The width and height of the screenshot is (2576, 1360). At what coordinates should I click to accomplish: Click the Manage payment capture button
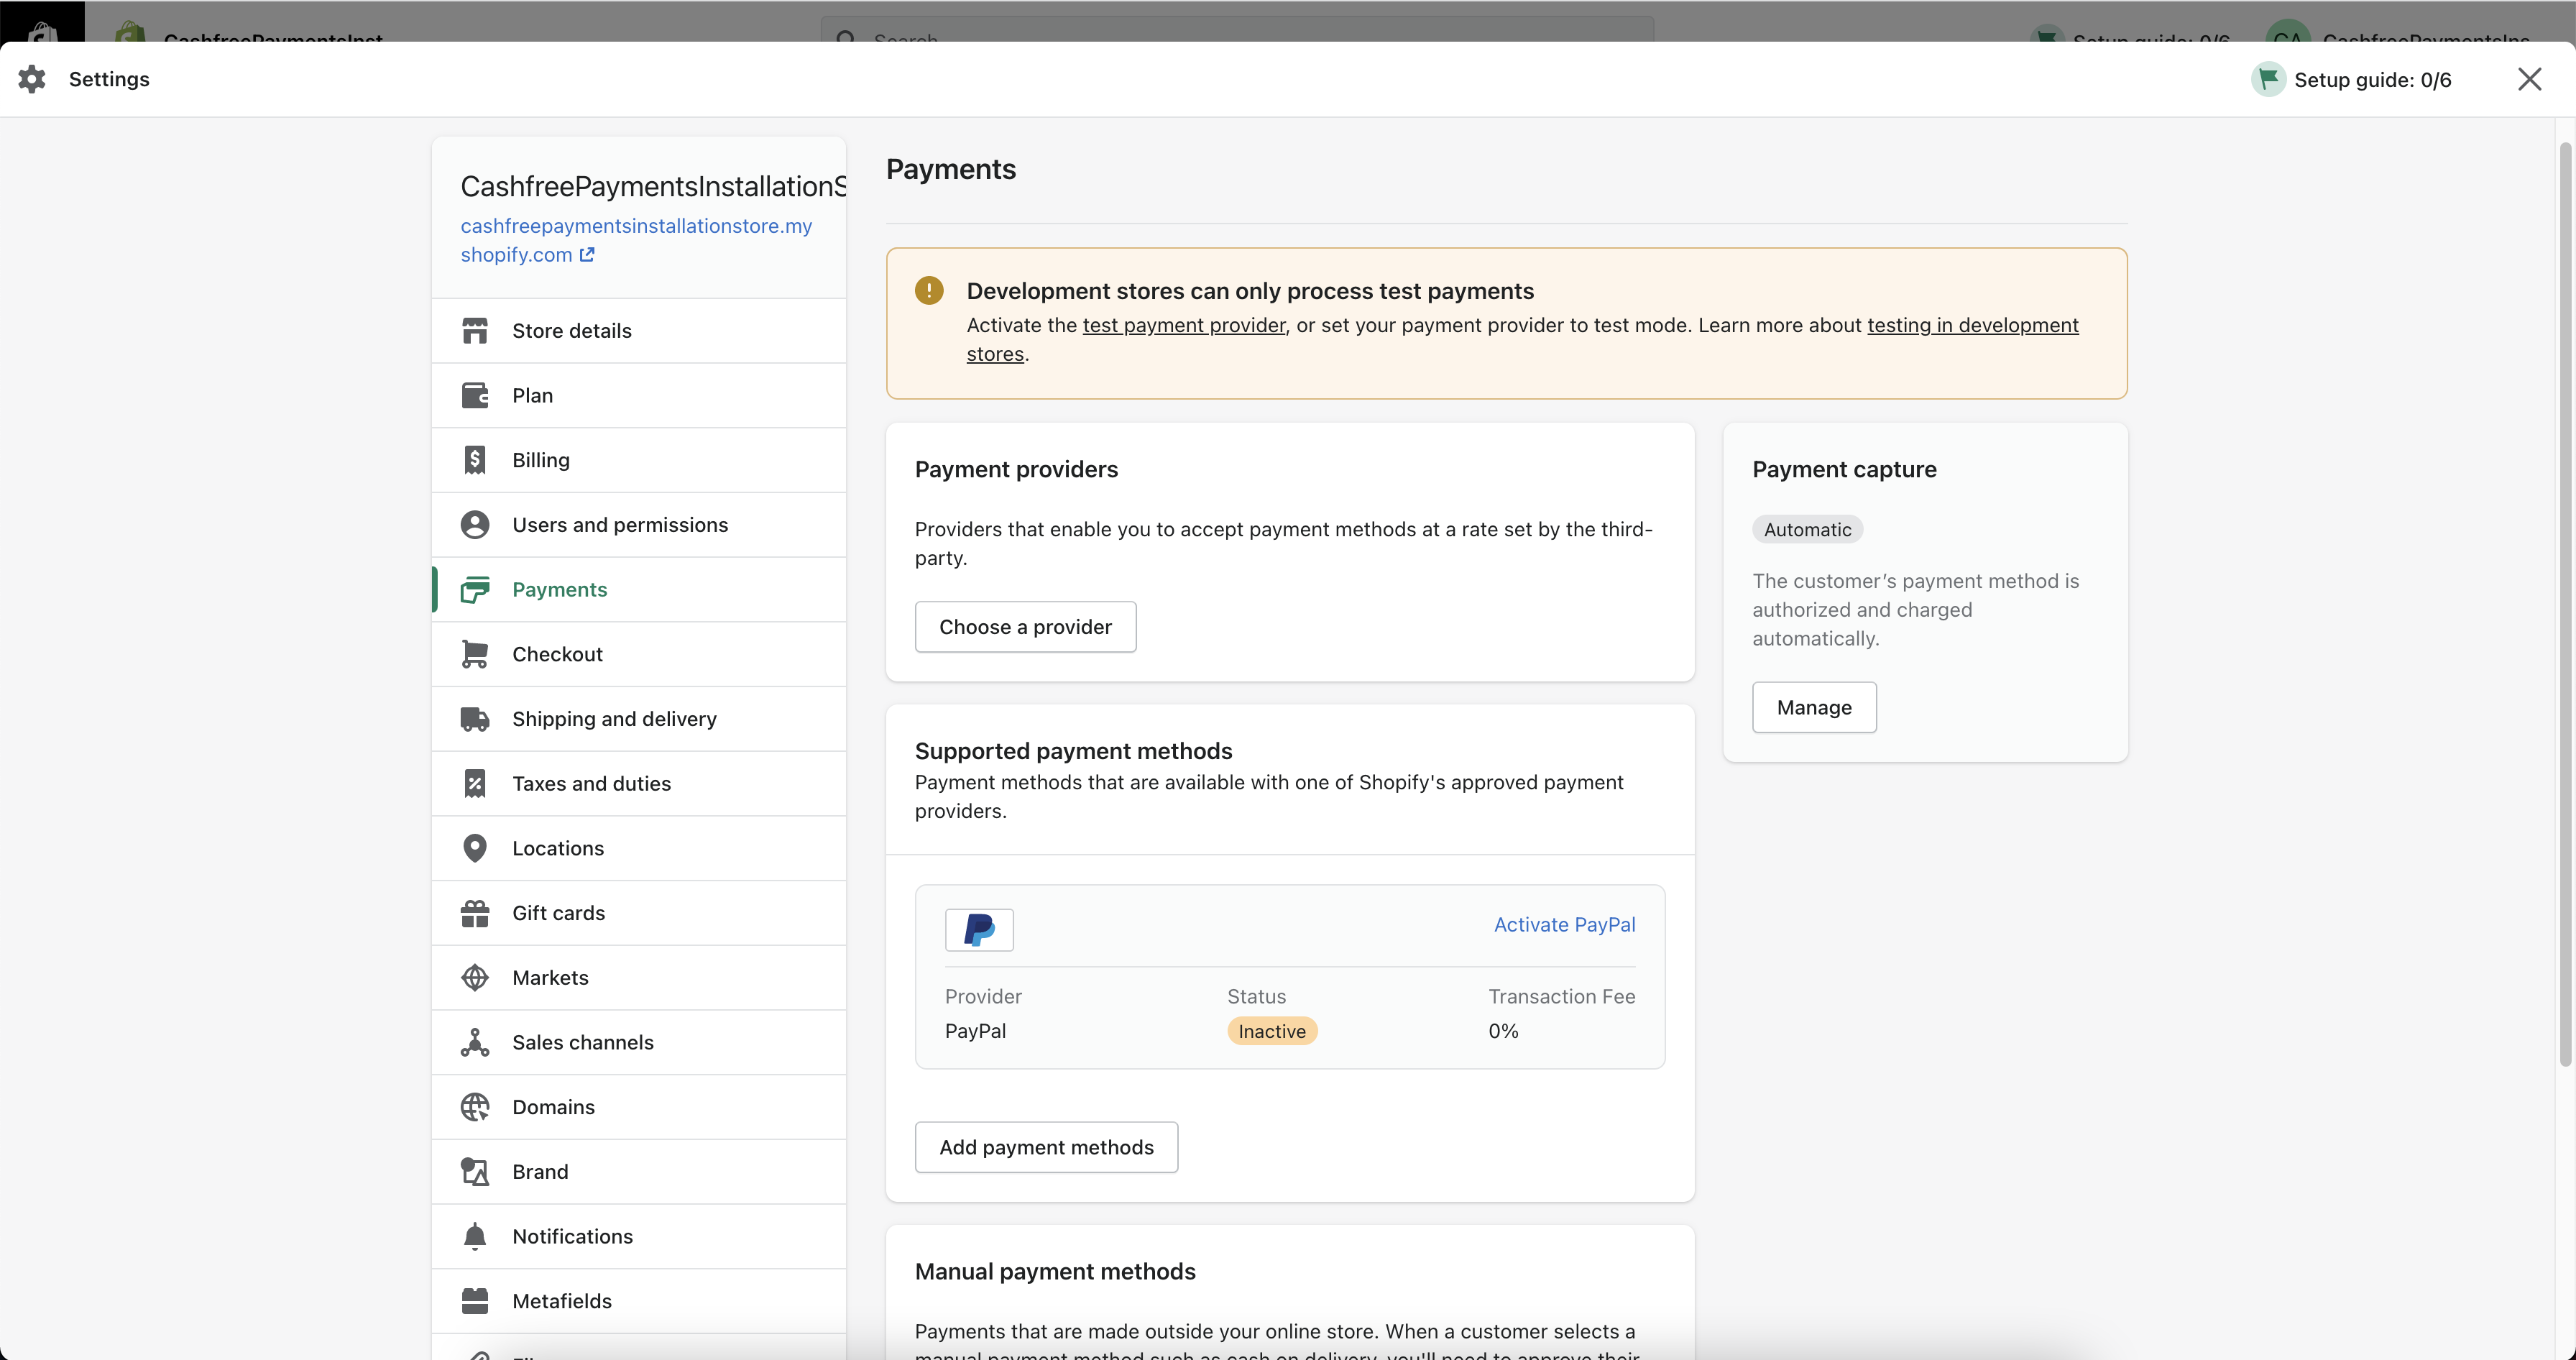1814,708
